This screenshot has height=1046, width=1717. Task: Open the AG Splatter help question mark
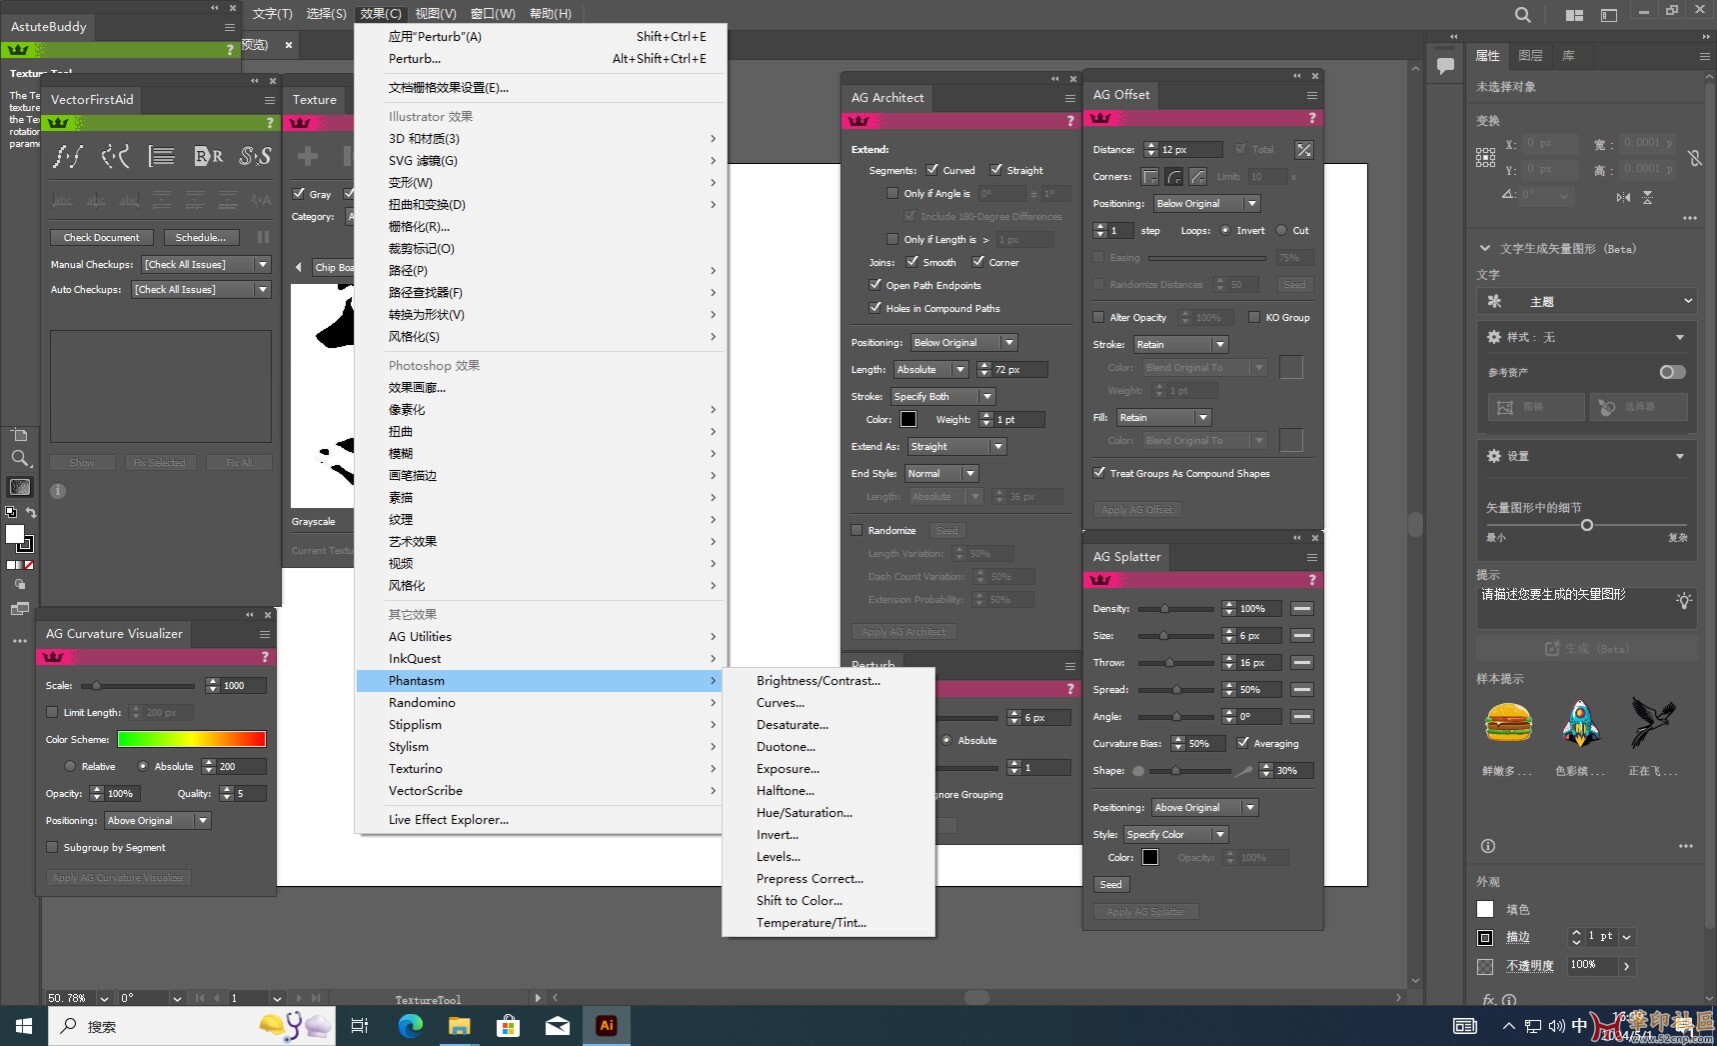pyautogui.click(x=1312, y=580)
